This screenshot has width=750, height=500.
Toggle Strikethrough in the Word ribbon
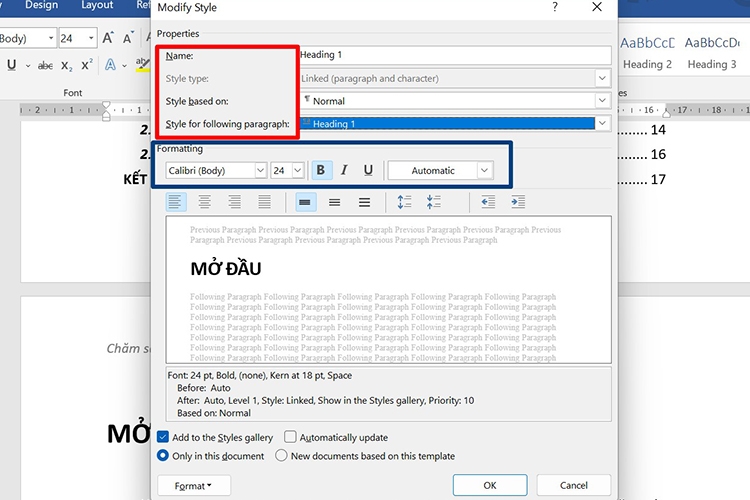point(45,66)
